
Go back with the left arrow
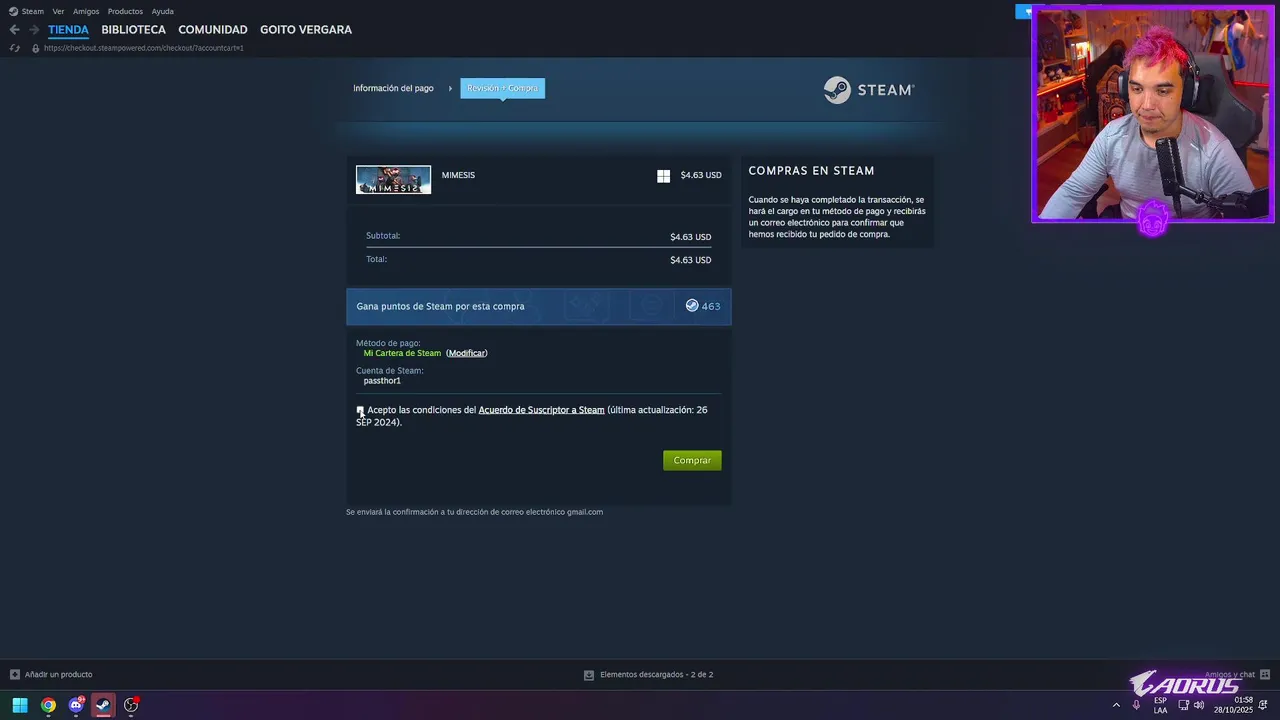click(x=14, y=30)
